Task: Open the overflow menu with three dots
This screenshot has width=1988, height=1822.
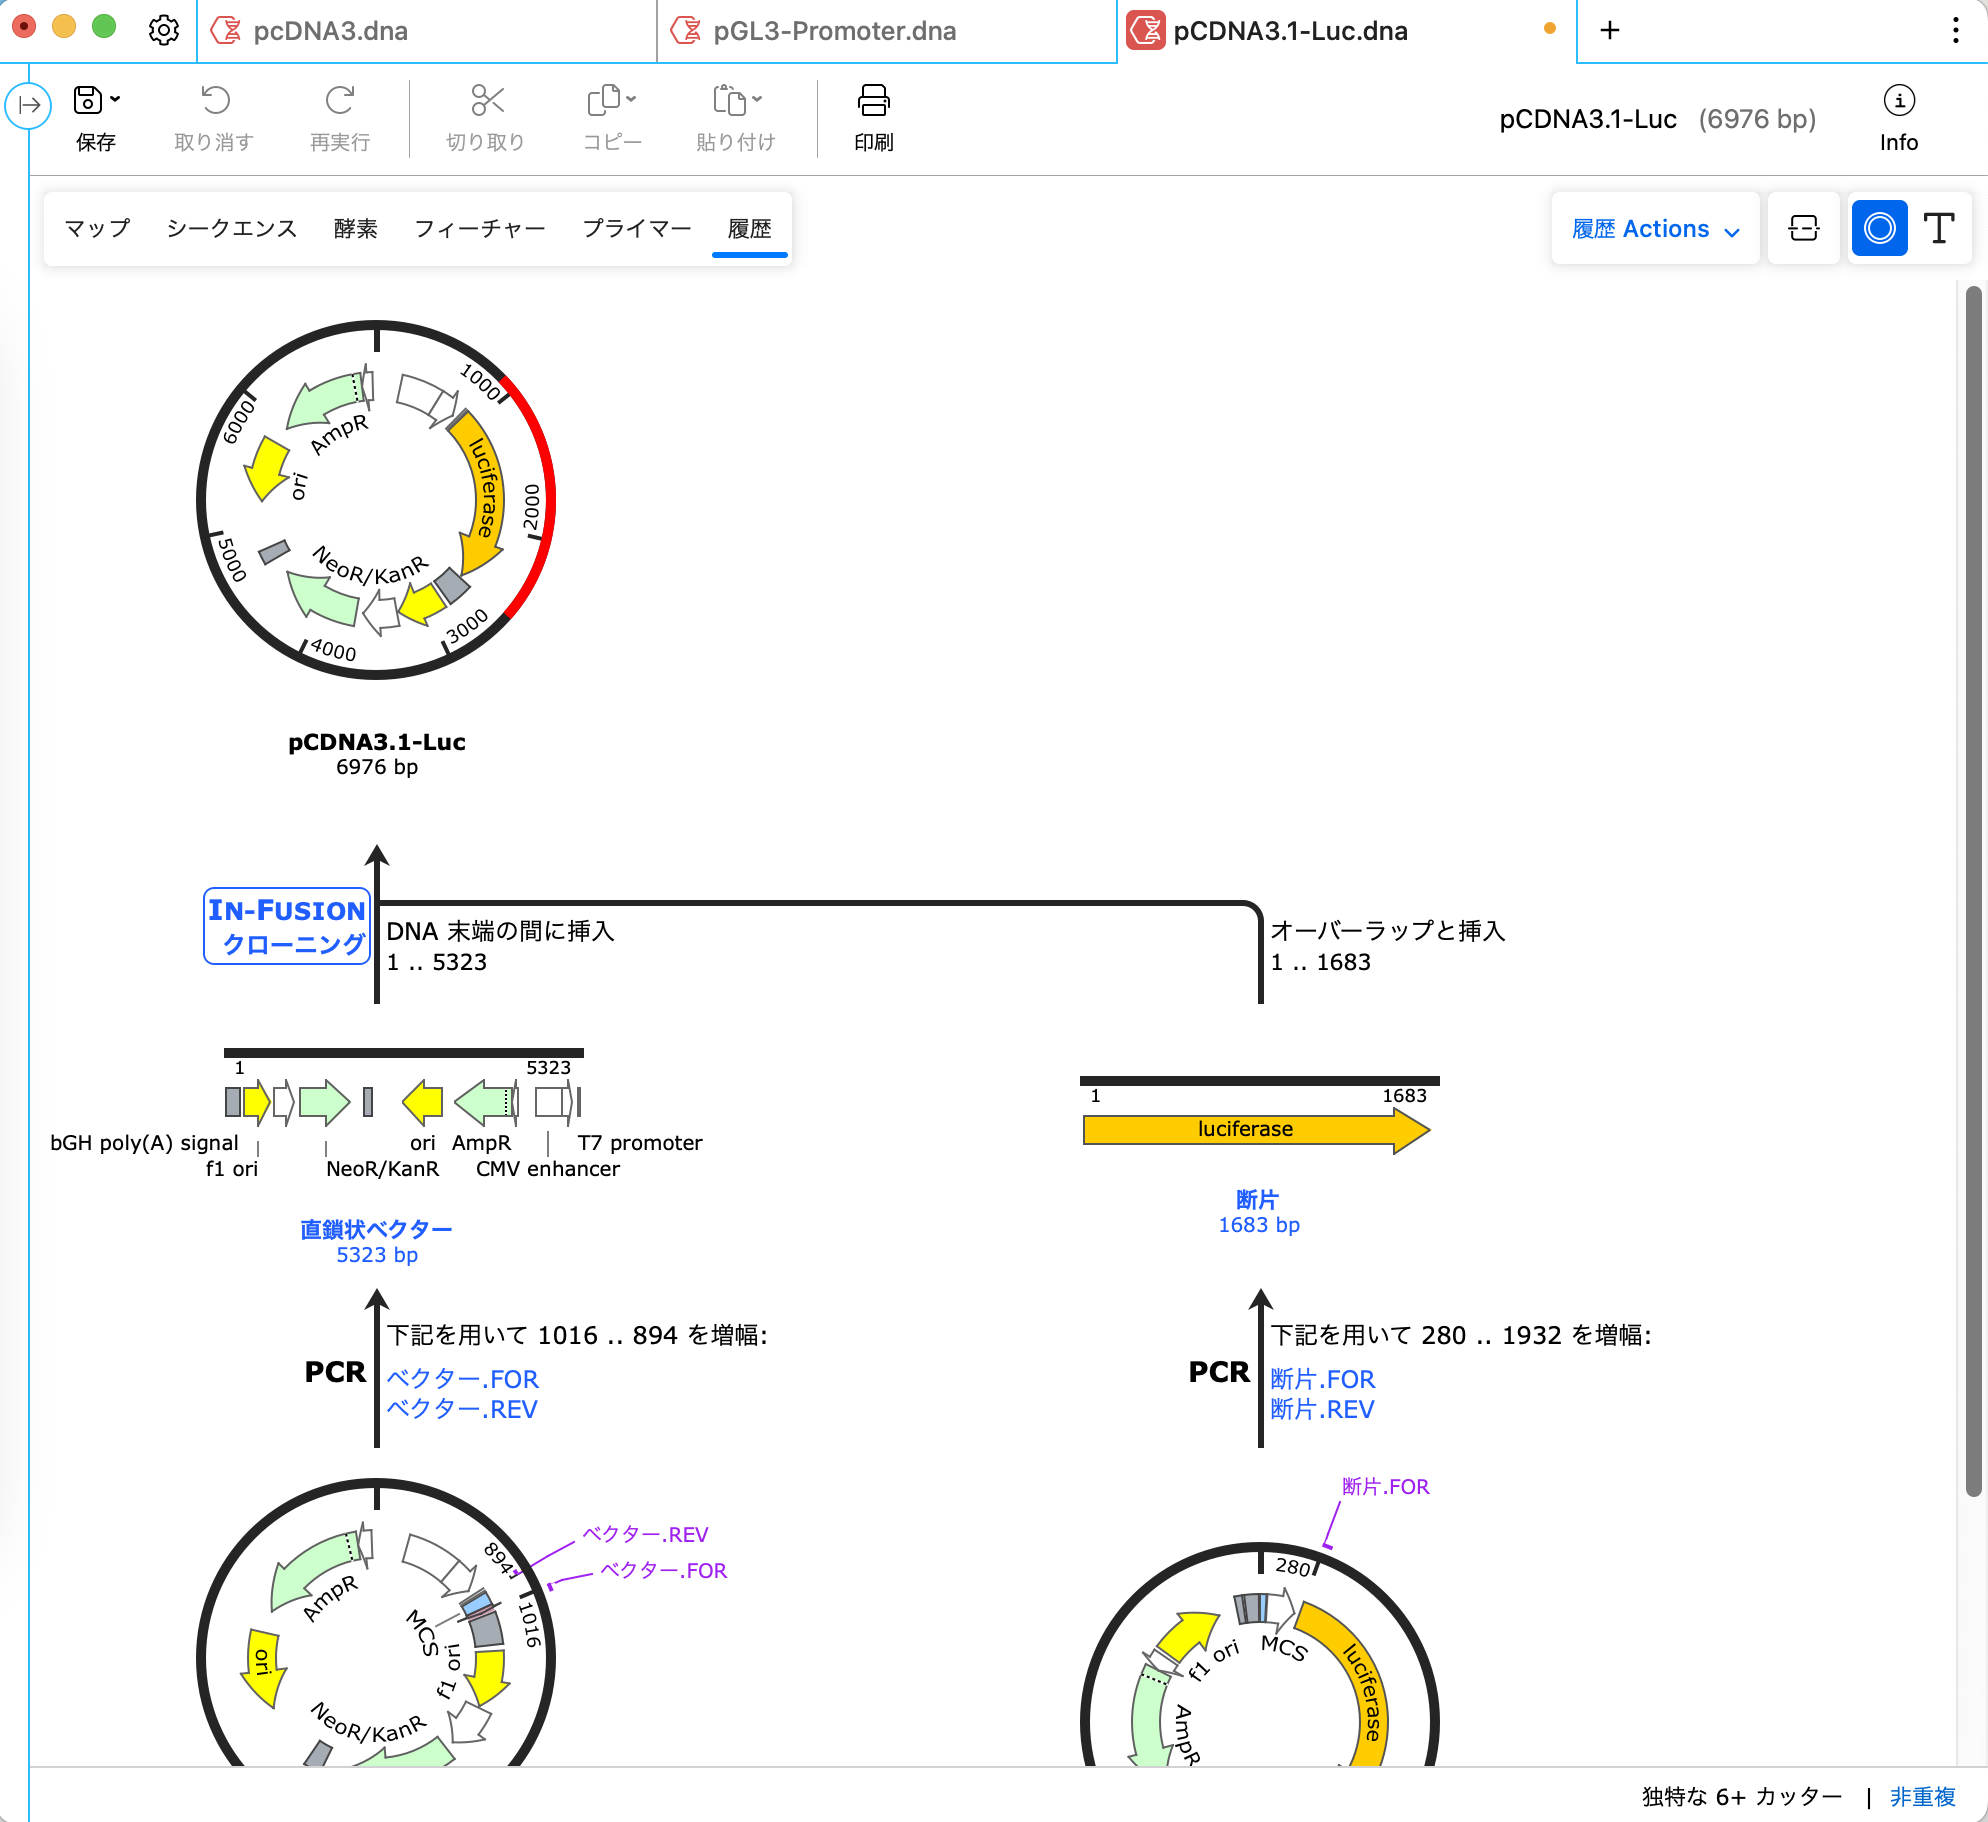Action: point(1955,30)
